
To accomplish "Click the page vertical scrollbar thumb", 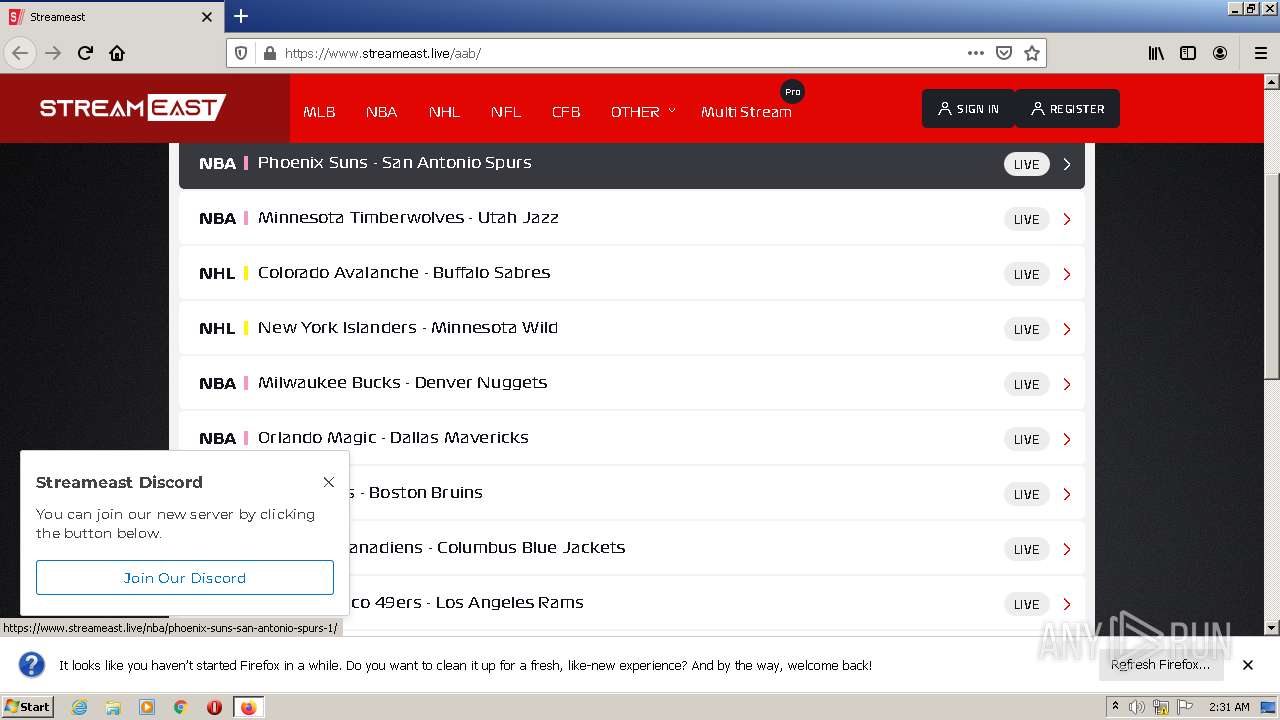I will (1272, 275).
